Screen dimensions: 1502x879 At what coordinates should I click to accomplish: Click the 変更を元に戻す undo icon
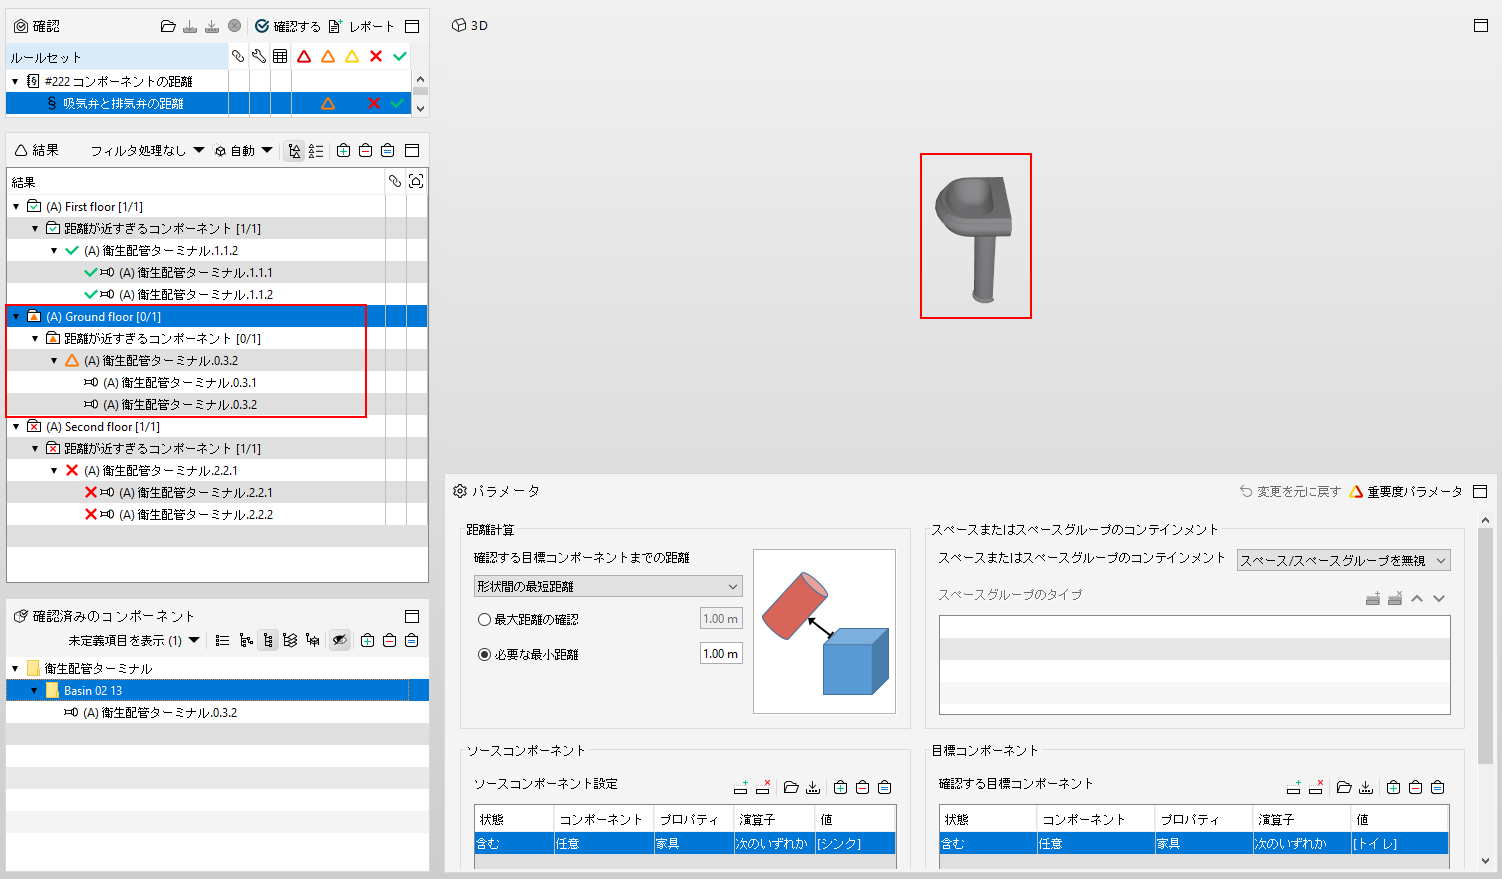[x=1246, y=492]
